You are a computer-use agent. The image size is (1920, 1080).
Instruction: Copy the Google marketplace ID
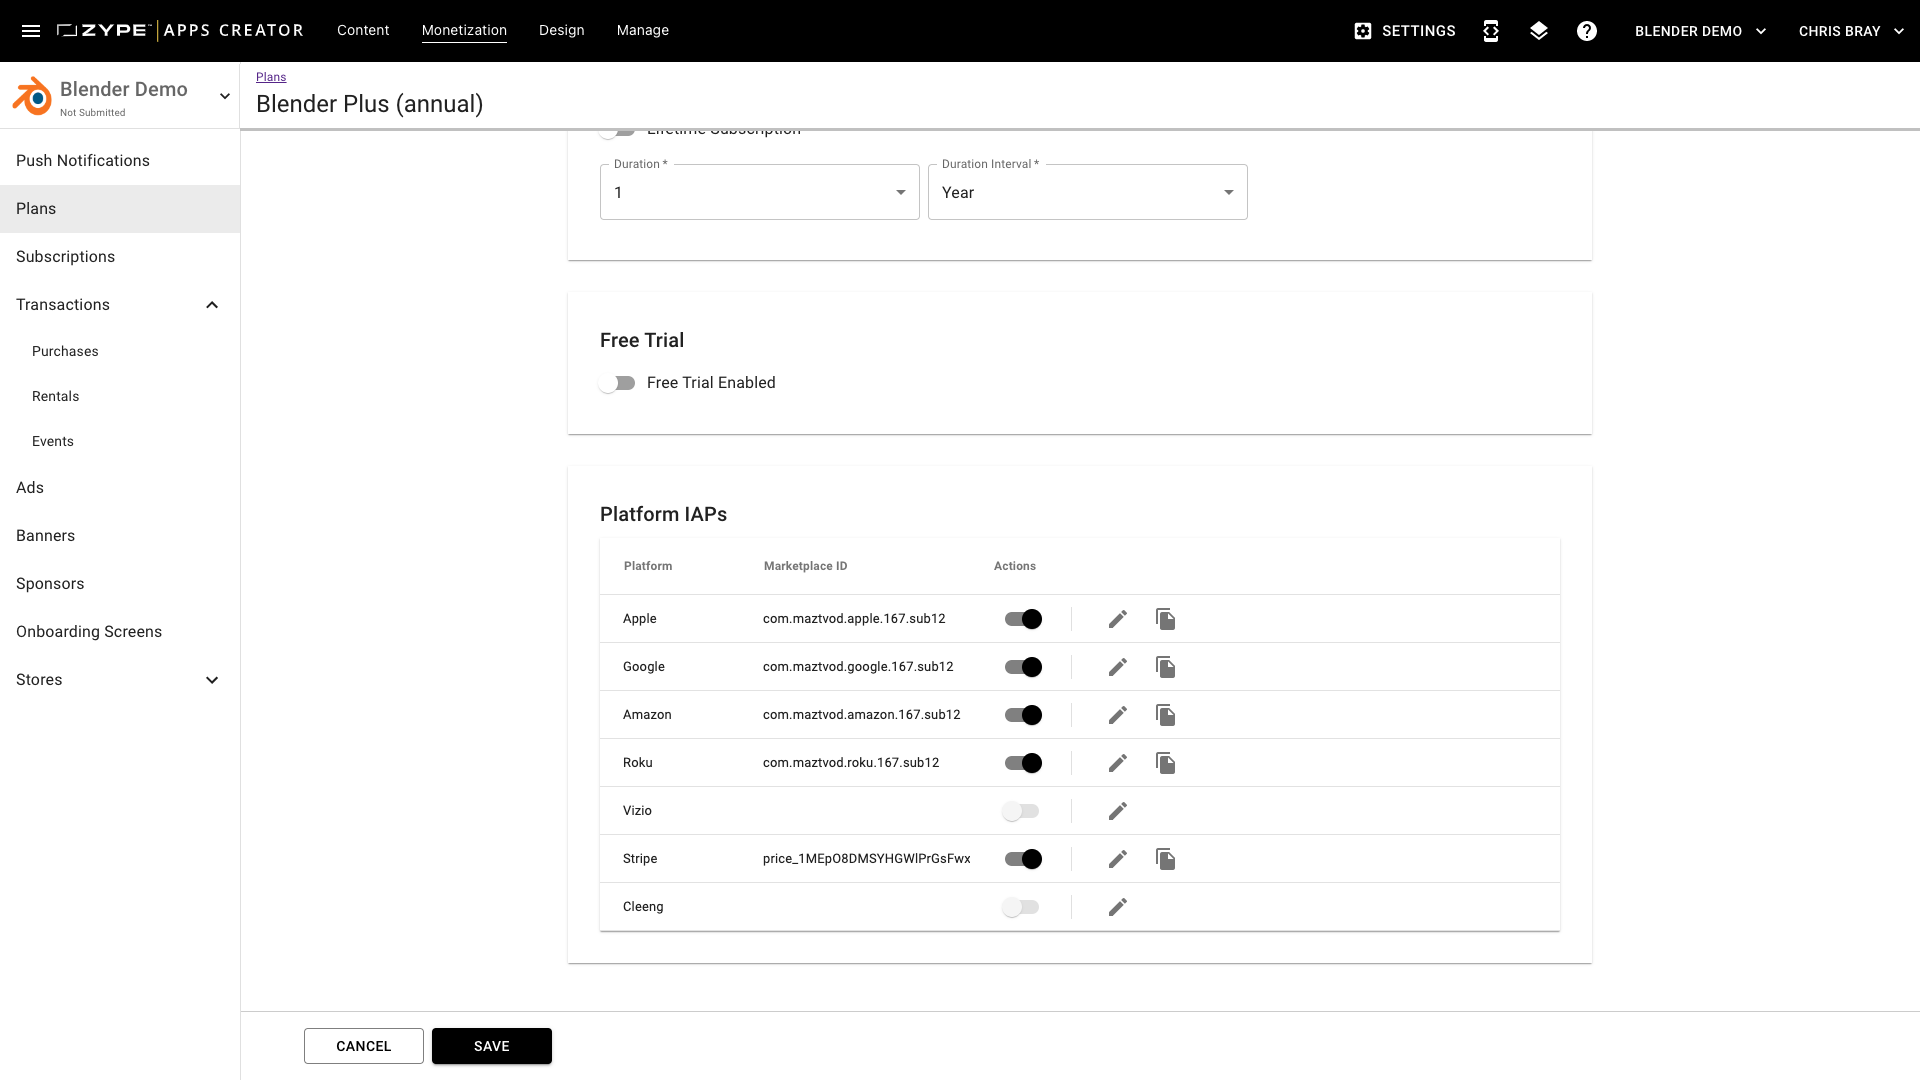tap(1165, 667)
